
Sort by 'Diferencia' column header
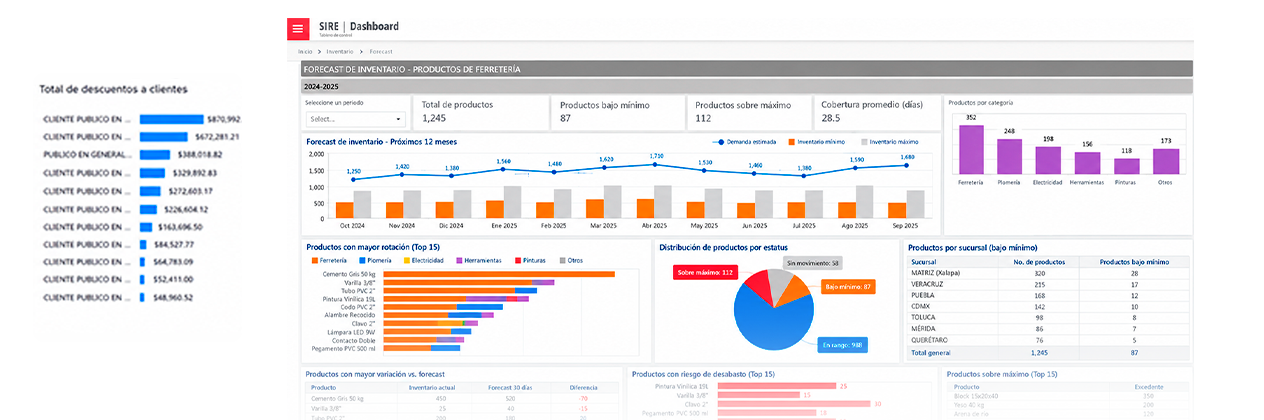click(x=584, y=387)
